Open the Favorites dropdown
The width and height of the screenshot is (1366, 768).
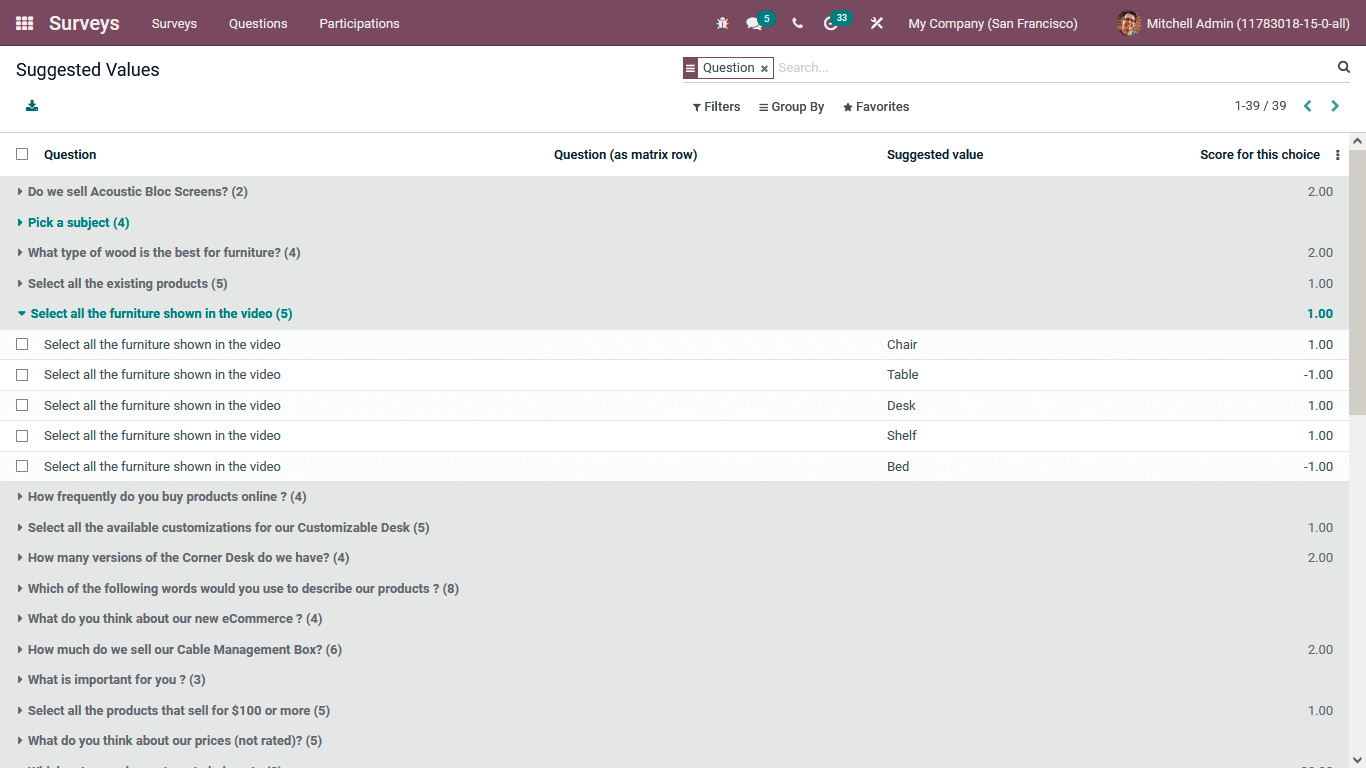coord(876,107)
